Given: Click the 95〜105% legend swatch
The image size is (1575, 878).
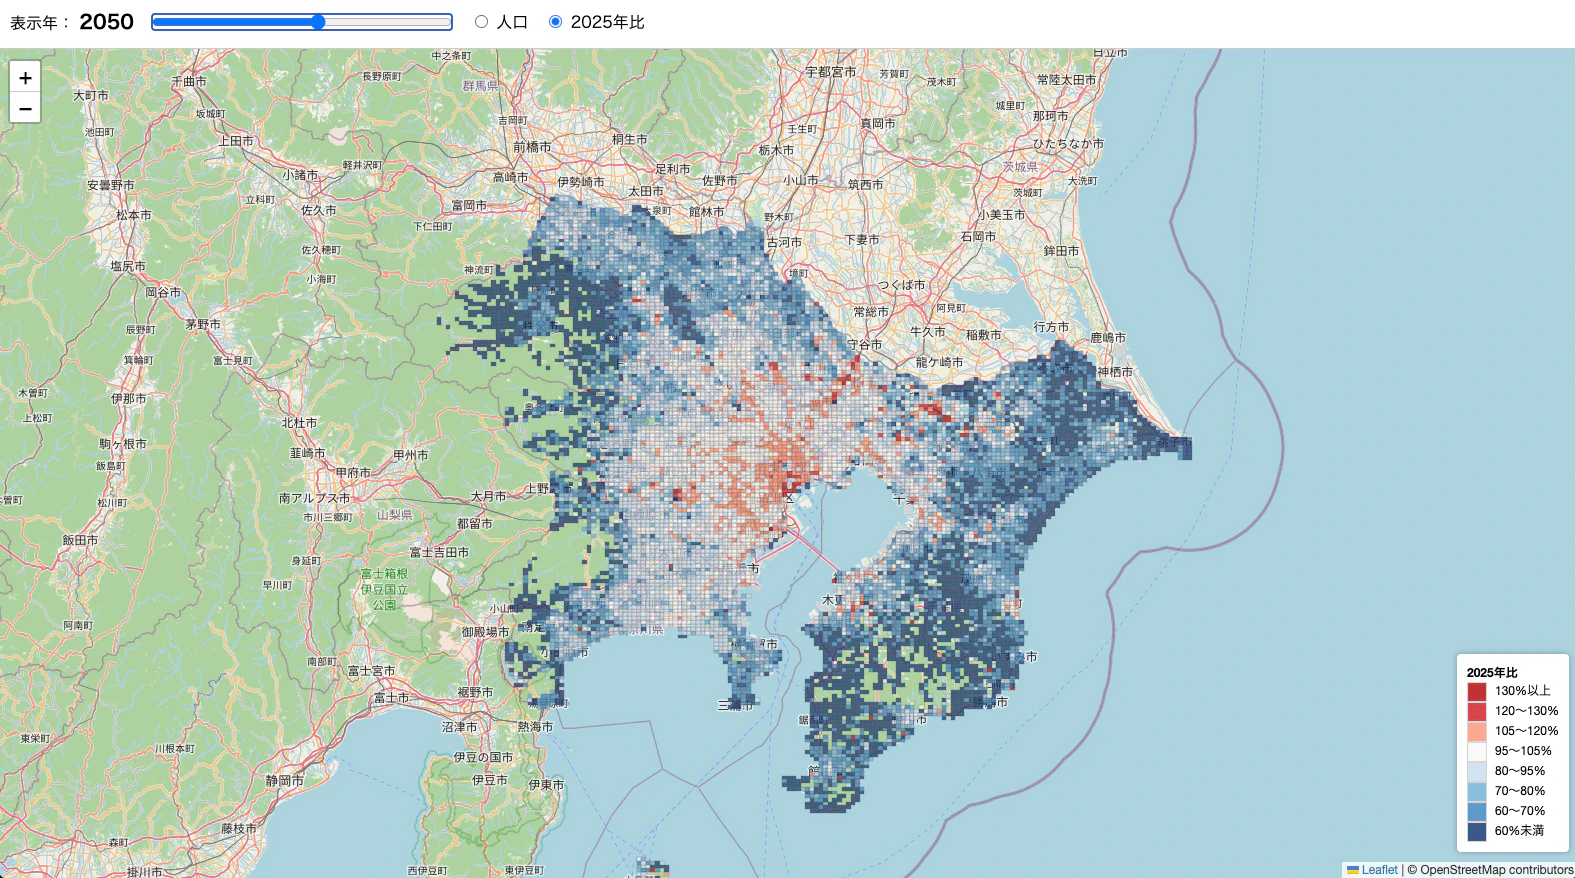Looking at the screenshot, I should coord(1477,751).
